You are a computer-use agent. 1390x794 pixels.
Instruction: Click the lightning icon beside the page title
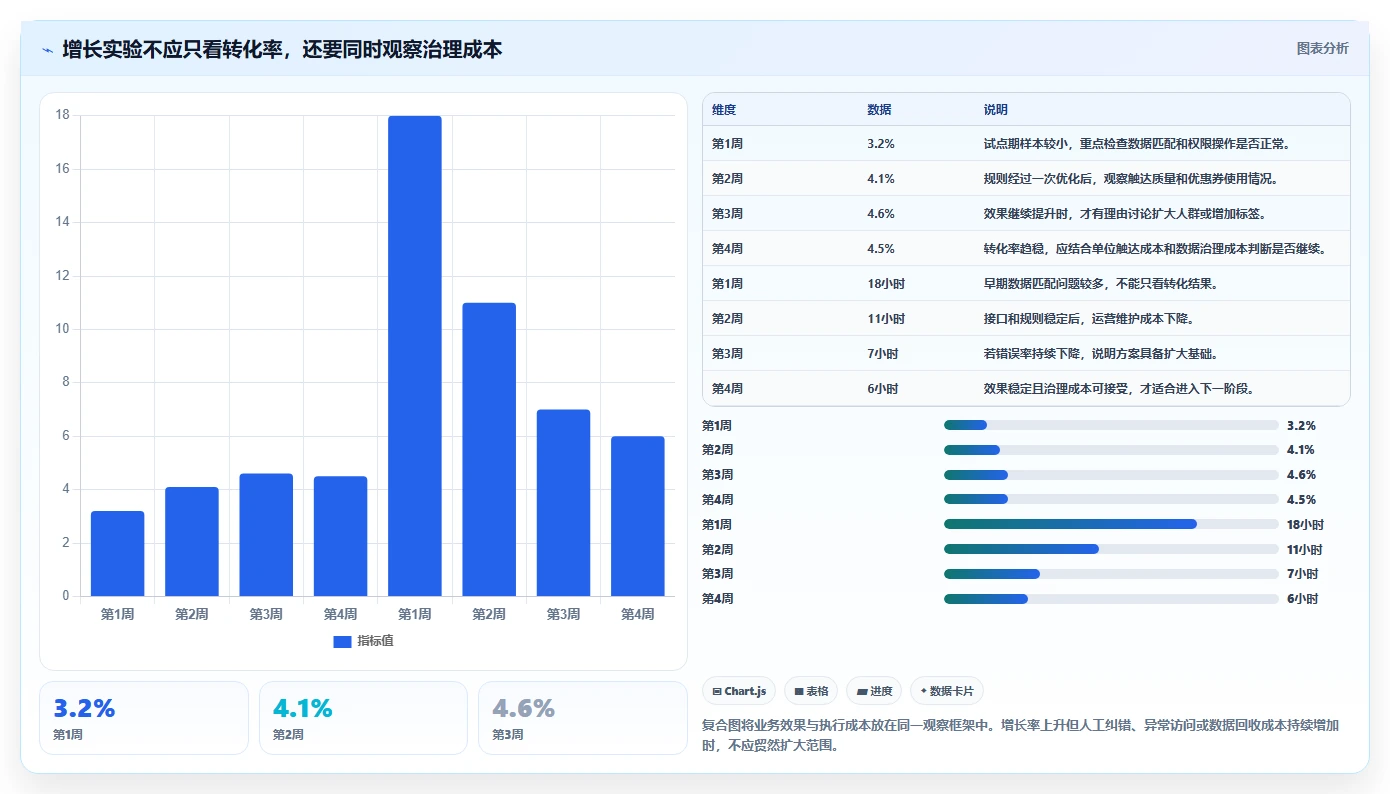(x=48, y=49)
